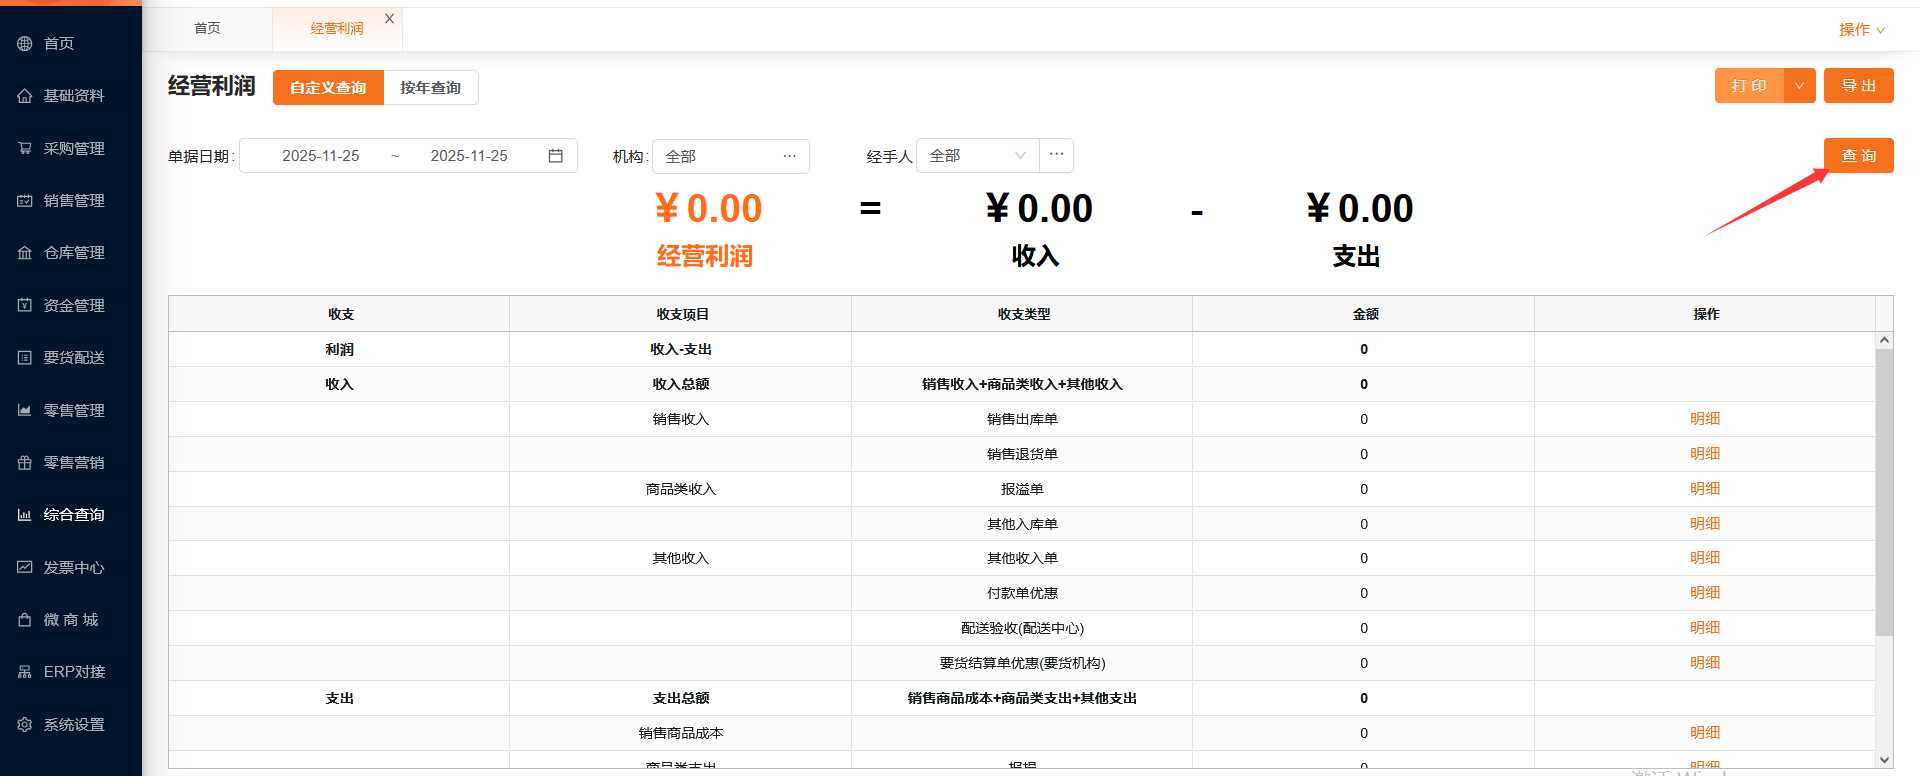Click the 销售商品成本 cell
Viewport: 1919px width, 776px height.
681,733
